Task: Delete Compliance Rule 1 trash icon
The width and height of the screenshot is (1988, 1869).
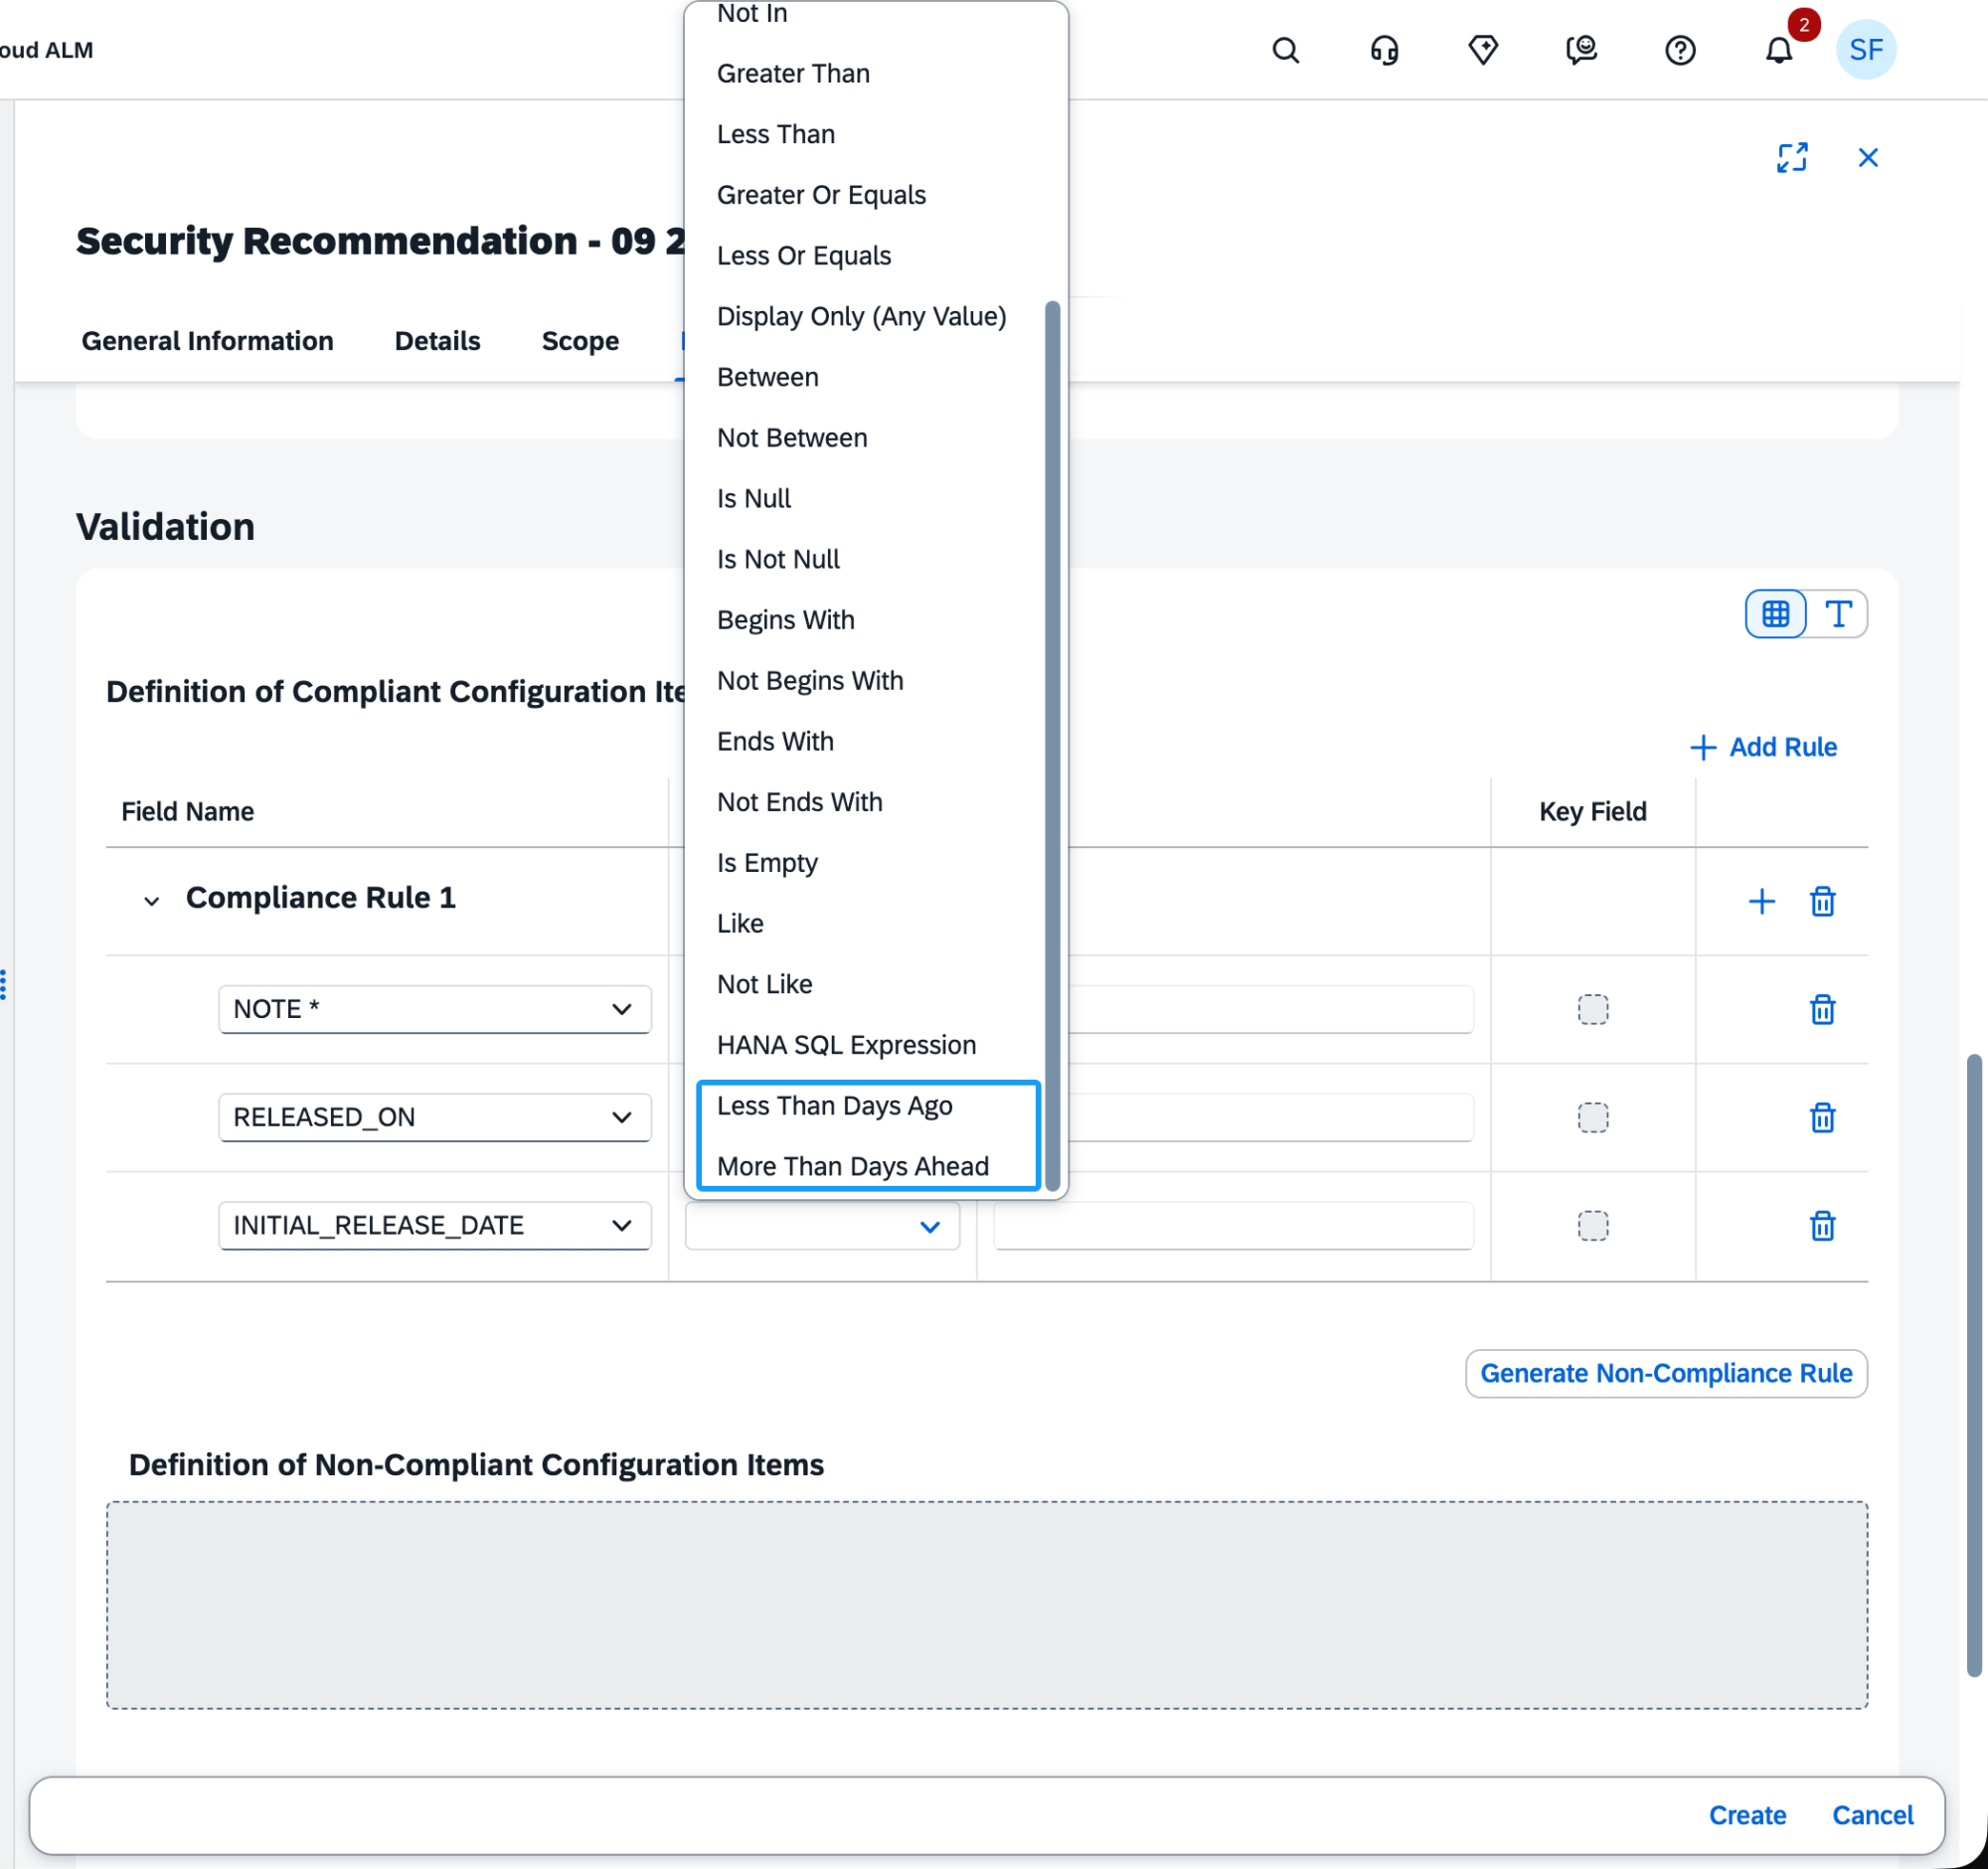Action: click(1822, 902)
